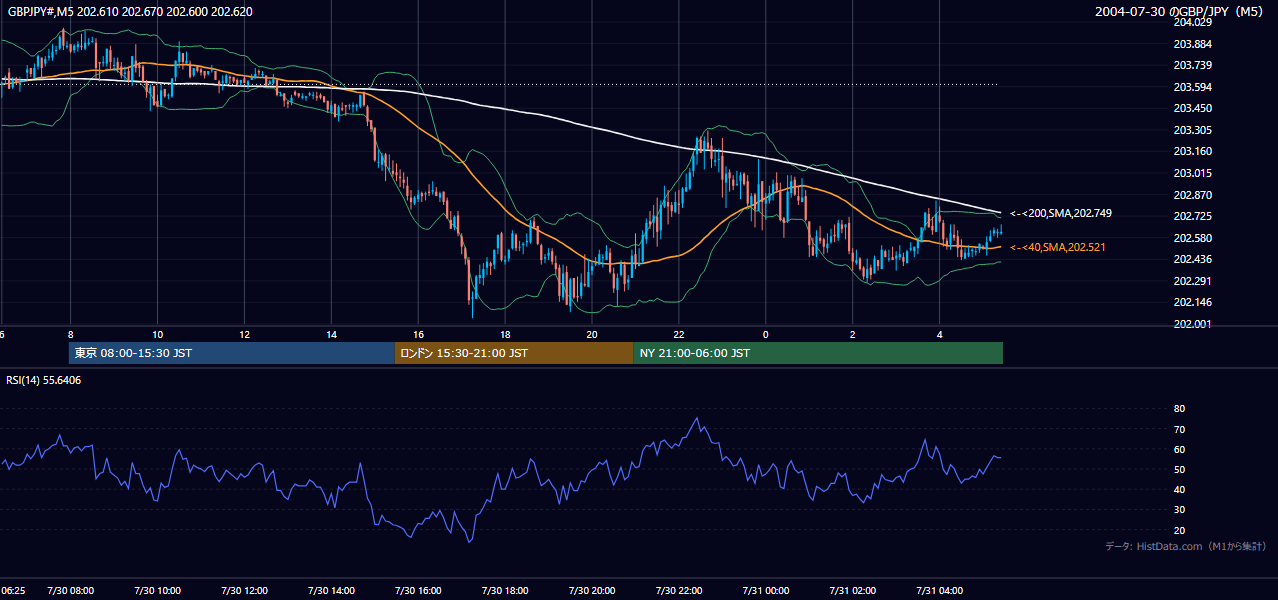Click the bottom time label 7/30 22:00

[679, 591]
